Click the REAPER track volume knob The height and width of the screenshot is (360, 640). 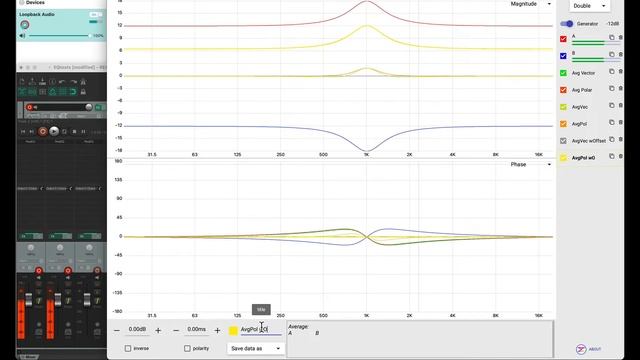tap(89, 107)
